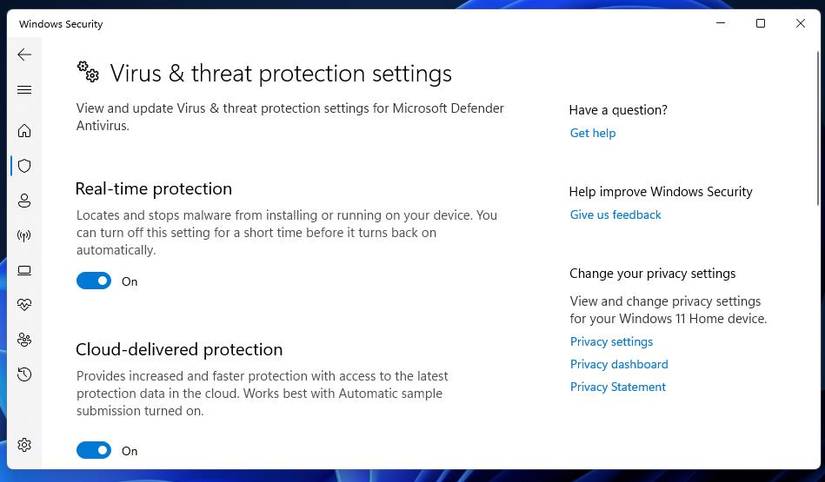Select Virus & threat protection shield icon
The height and width of the screenshot is (482, 825).
pos(24,166)
